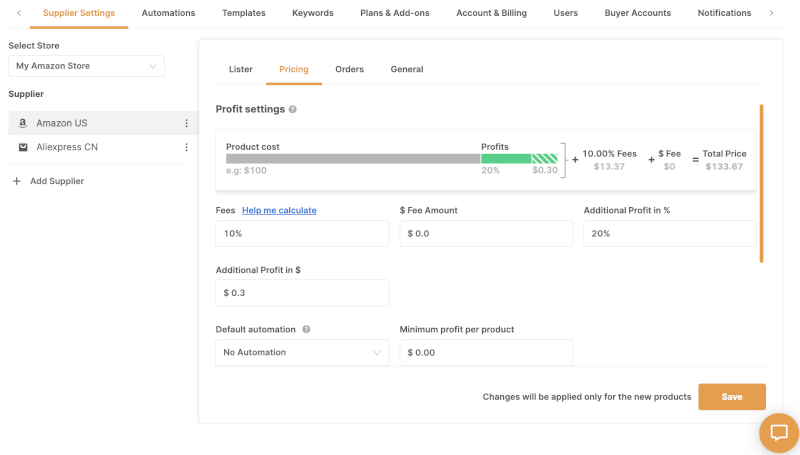The image size is (800, 455).
Task: Click the Amazon logo icon
Action: click(22, 123)
